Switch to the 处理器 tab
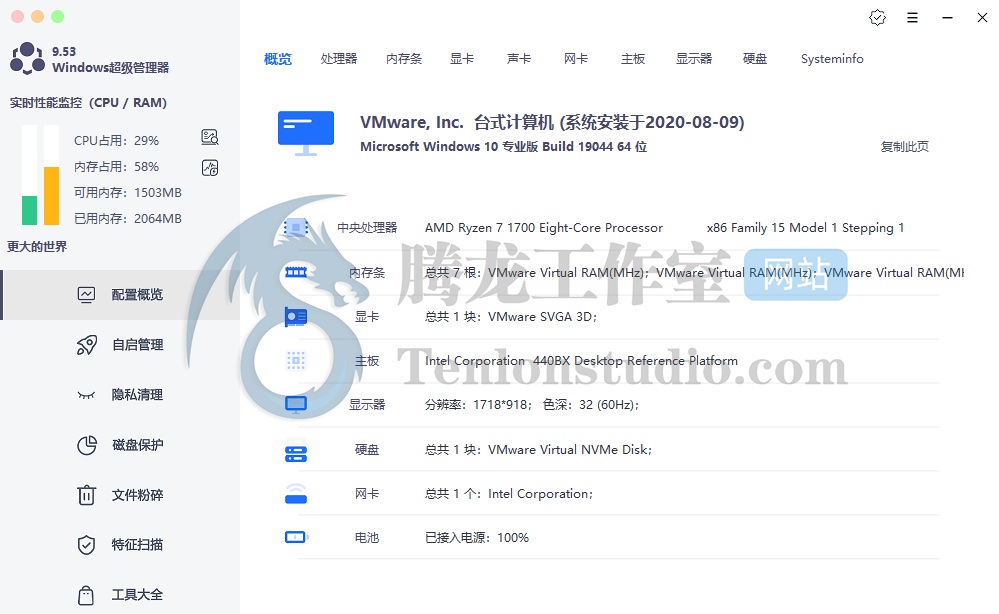Viewport: 999px width, 614px height. (x=339, y=59)
